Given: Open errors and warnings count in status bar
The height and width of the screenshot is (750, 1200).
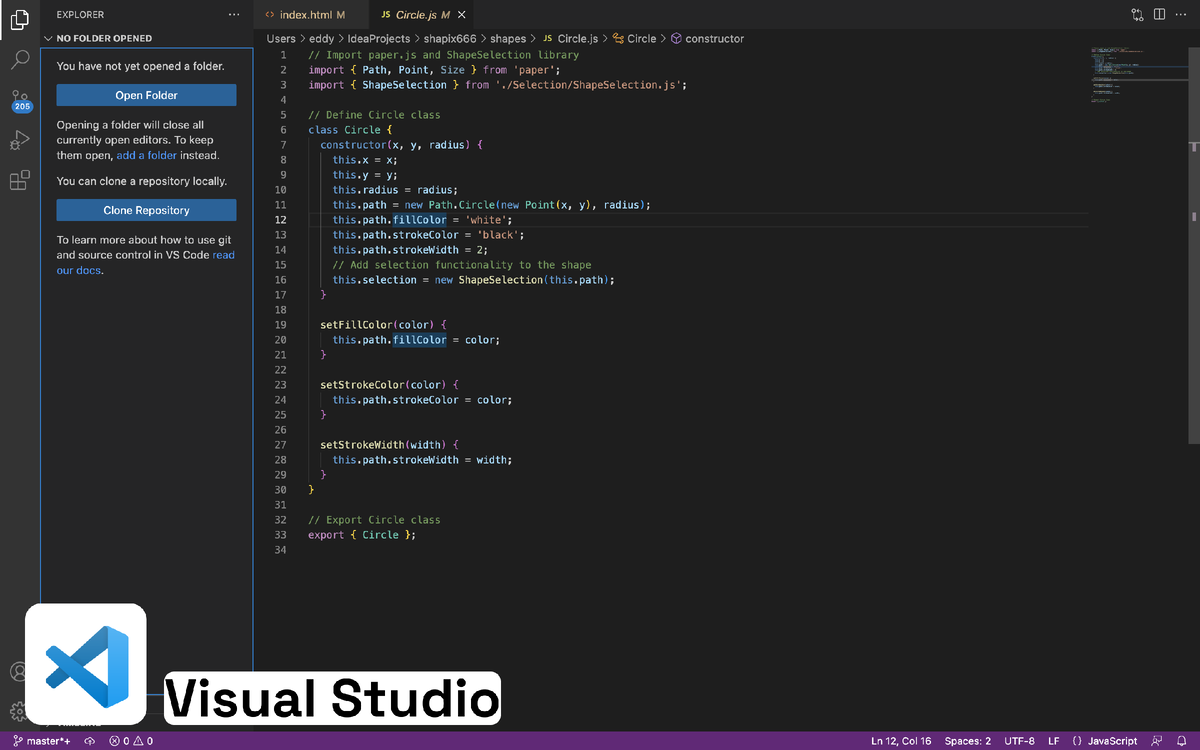Looking at the screenshot, I should (x=131, y=741).
